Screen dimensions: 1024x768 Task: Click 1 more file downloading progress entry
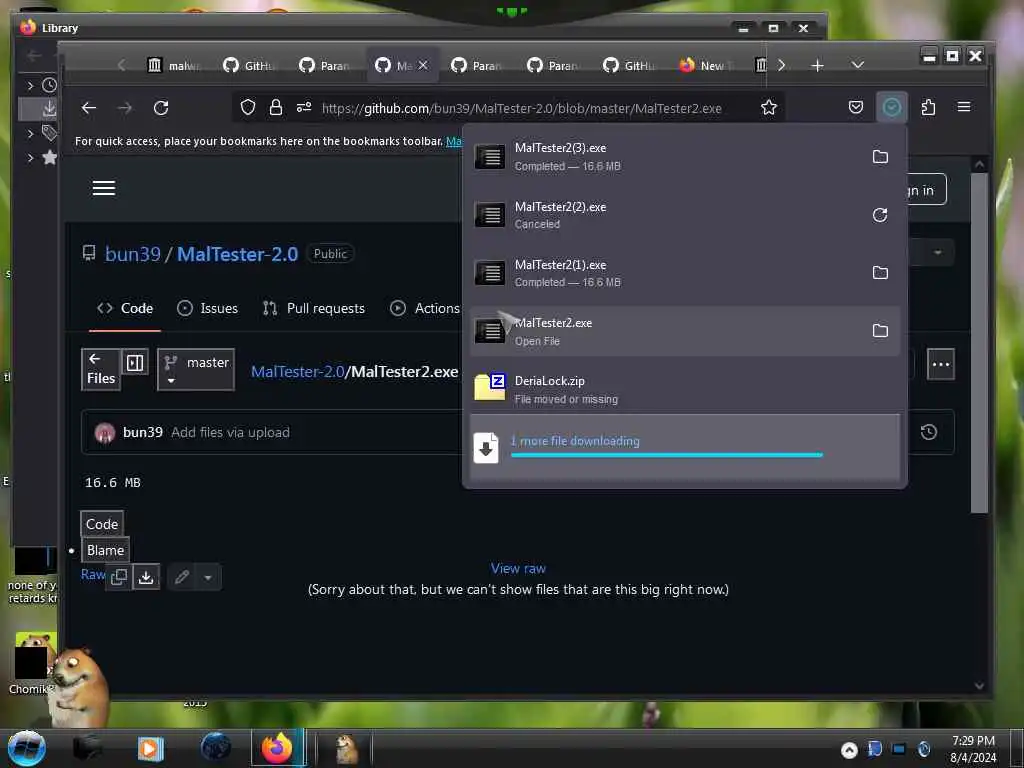[684, 447]
